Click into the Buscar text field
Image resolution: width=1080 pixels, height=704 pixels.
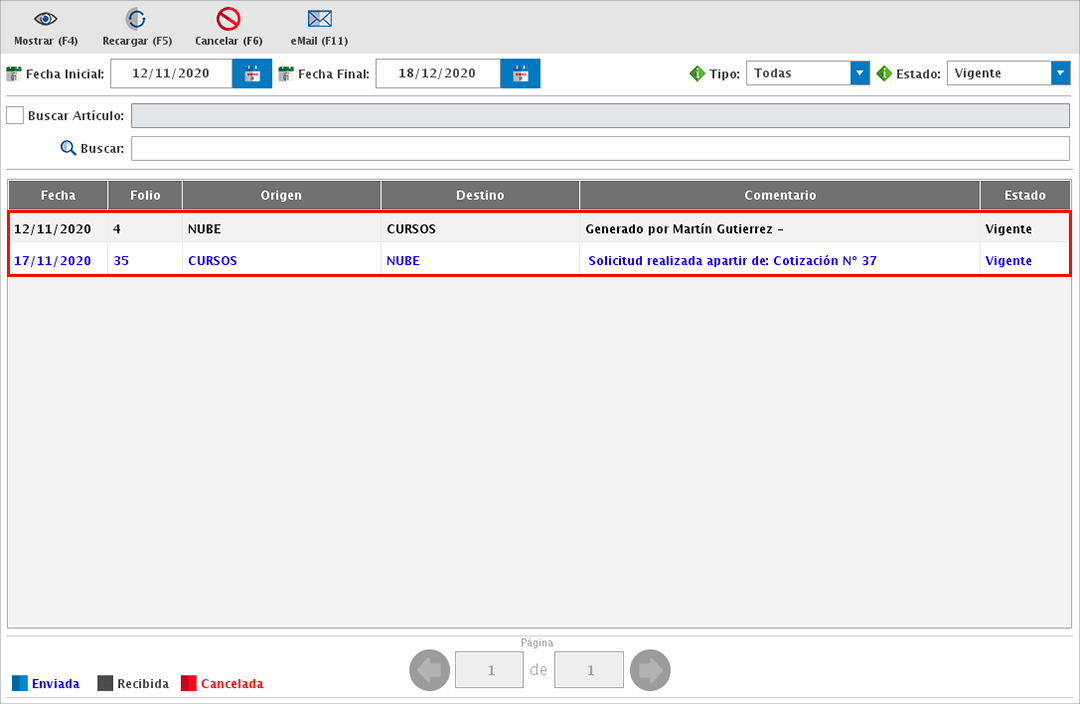pos(600,149)
